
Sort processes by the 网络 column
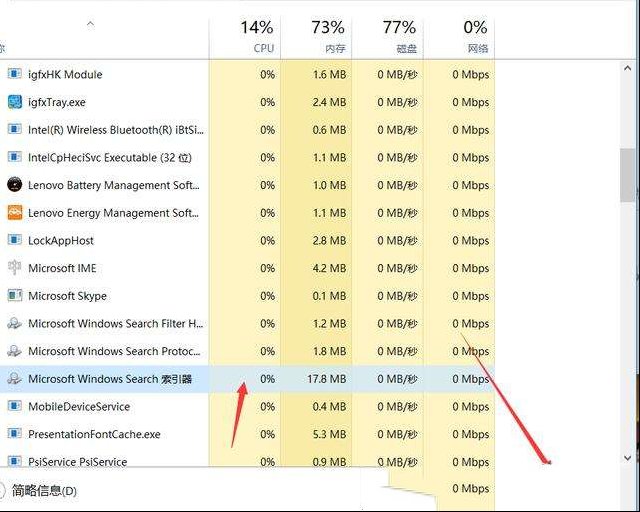click(x=459, y=38)
